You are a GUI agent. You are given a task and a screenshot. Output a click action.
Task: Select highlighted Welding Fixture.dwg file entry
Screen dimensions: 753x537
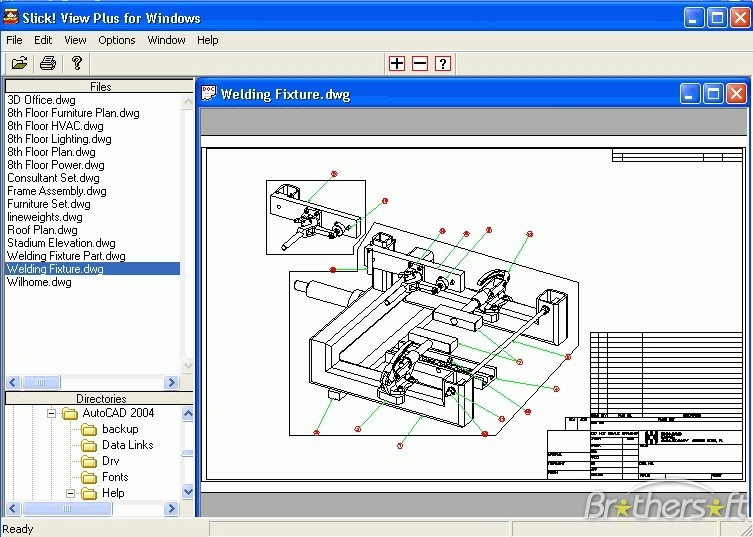93,268
